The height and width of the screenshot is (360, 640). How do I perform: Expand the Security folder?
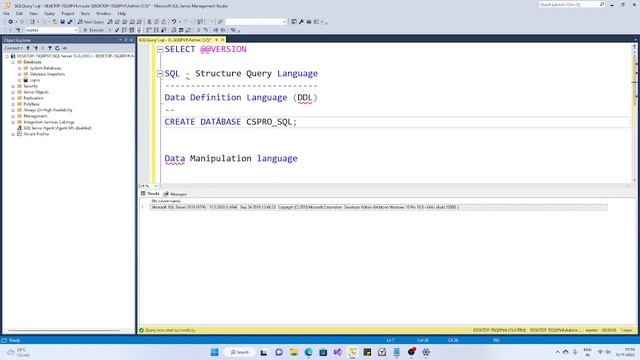coord(13,87)
